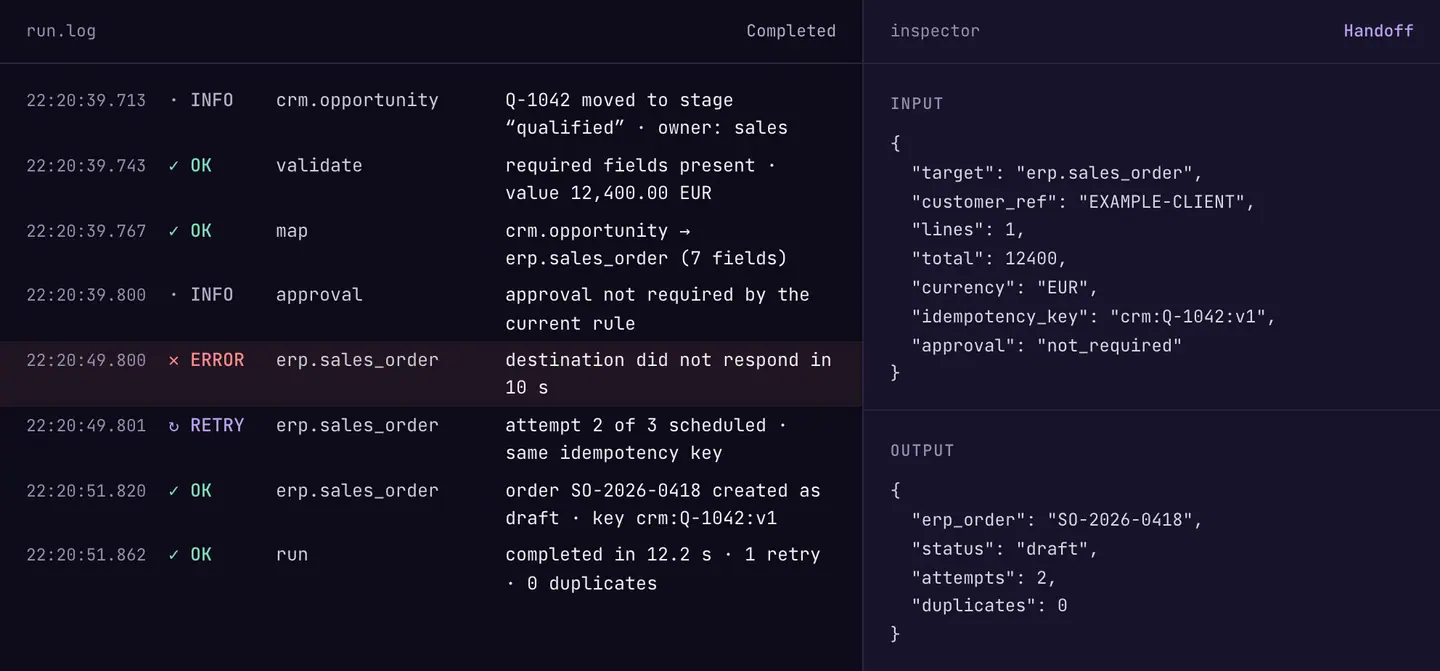Click the check icon on the run row

point(174,555)
